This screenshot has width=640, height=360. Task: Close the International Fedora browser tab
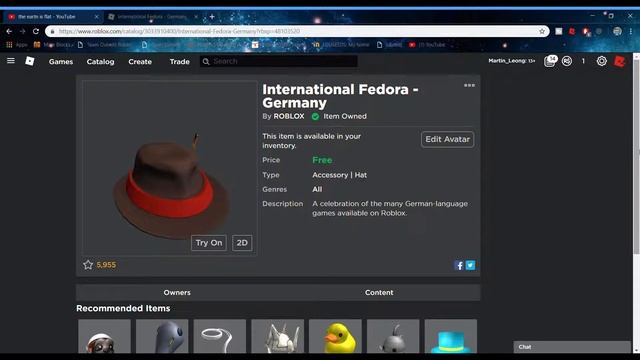[196, 17]
